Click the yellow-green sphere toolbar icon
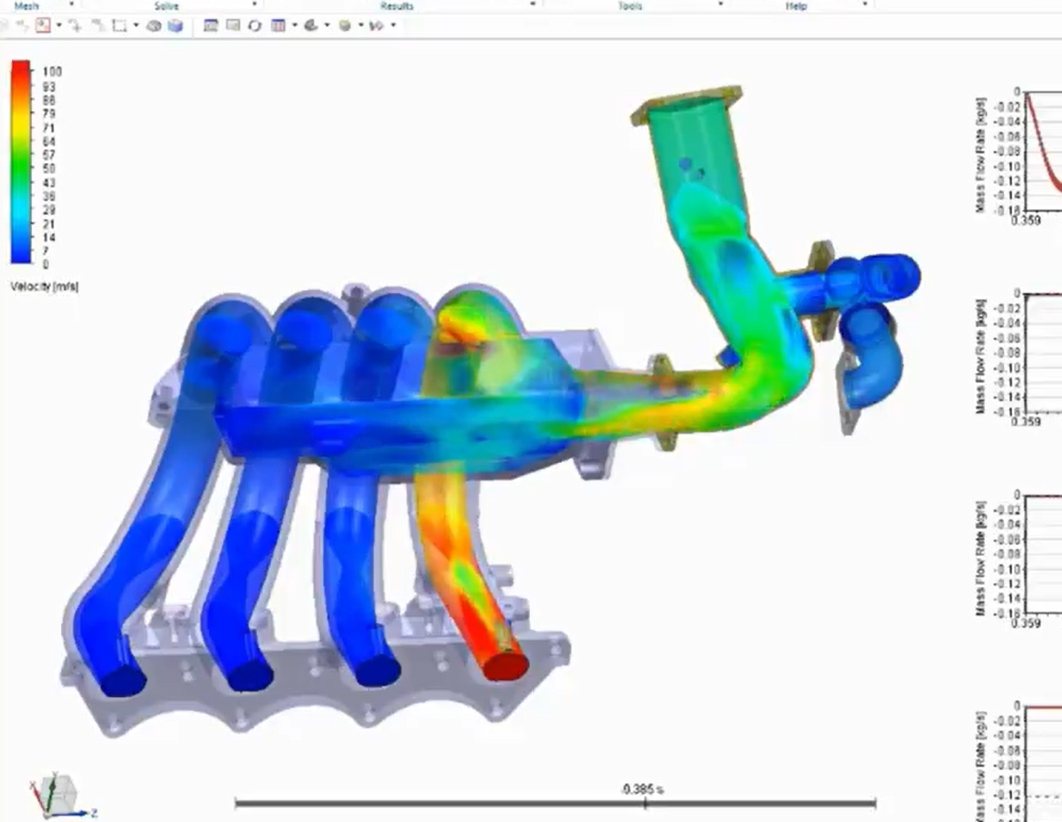This screenshot has height=822, width=1062. [345, 26]
